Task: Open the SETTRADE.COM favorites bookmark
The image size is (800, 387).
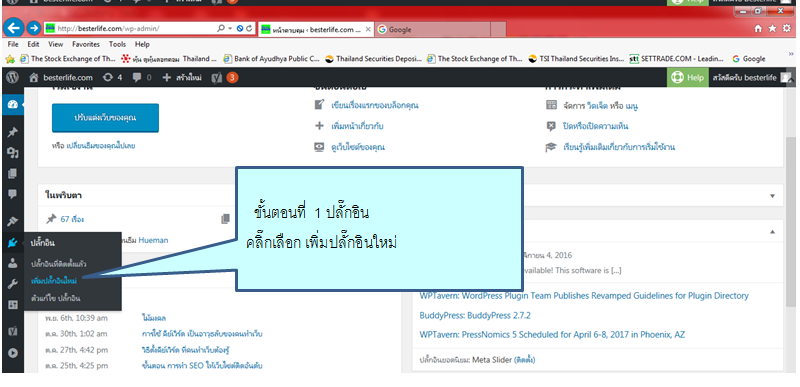Action: point(678,59)
